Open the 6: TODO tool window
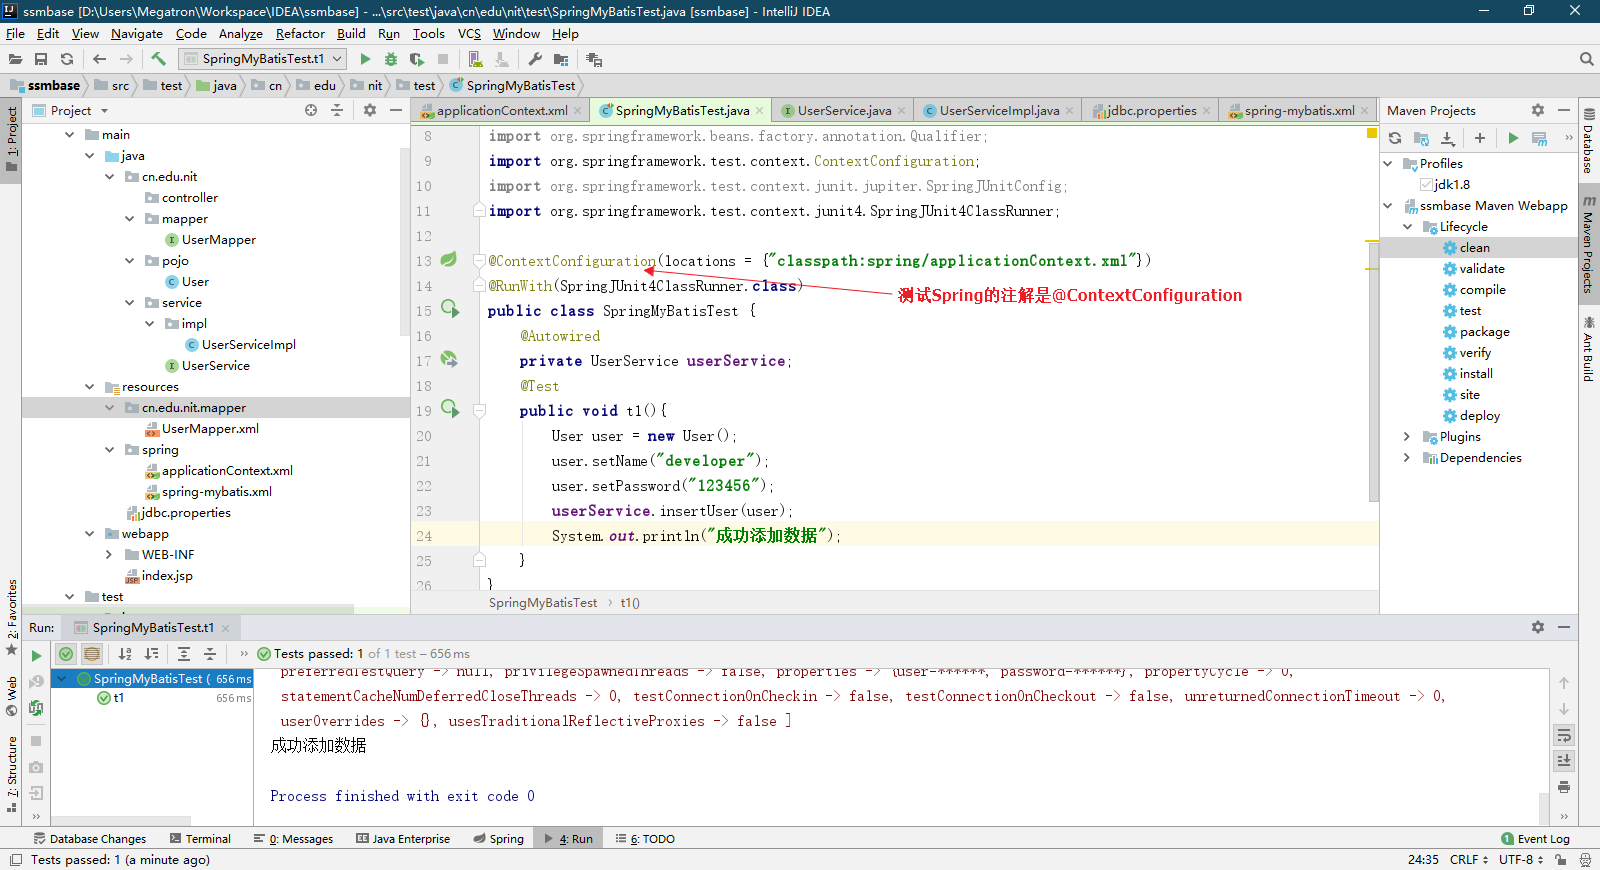The height and width of the screenshot is (870, 1600). [x=645, y=839]
